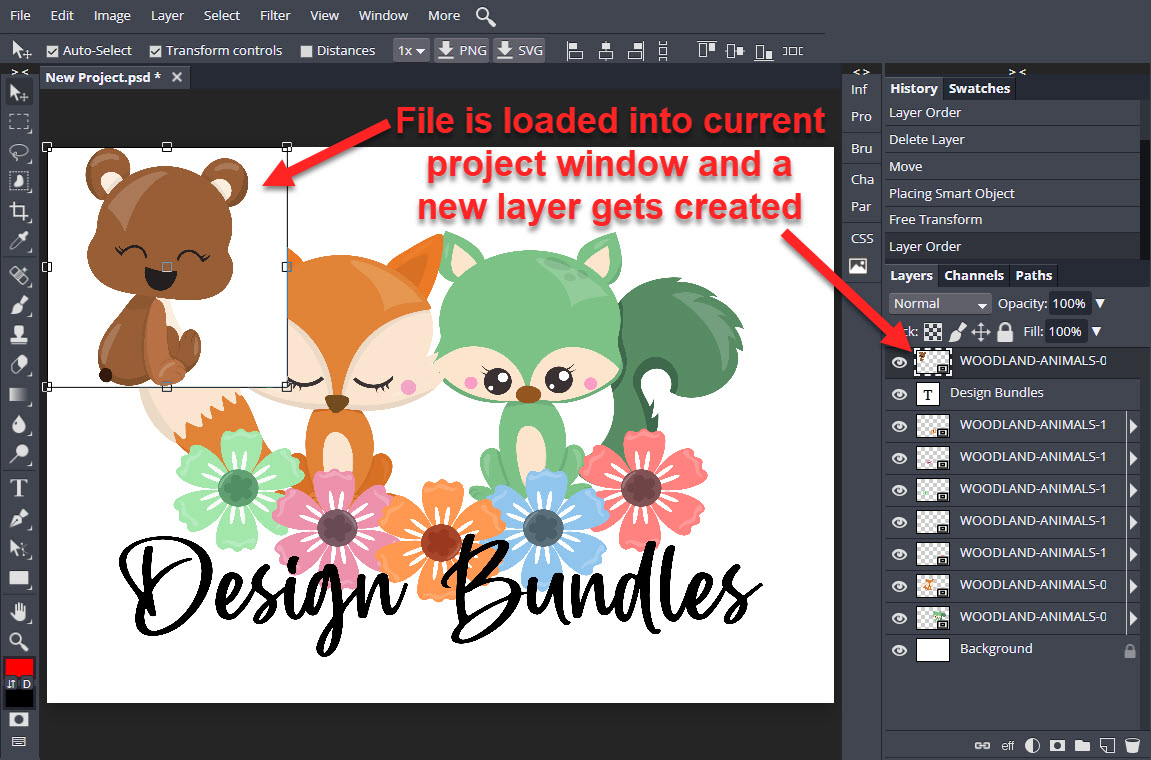Select the Crop tool
Screen dimensions: 1151x760
pos(19,211)
